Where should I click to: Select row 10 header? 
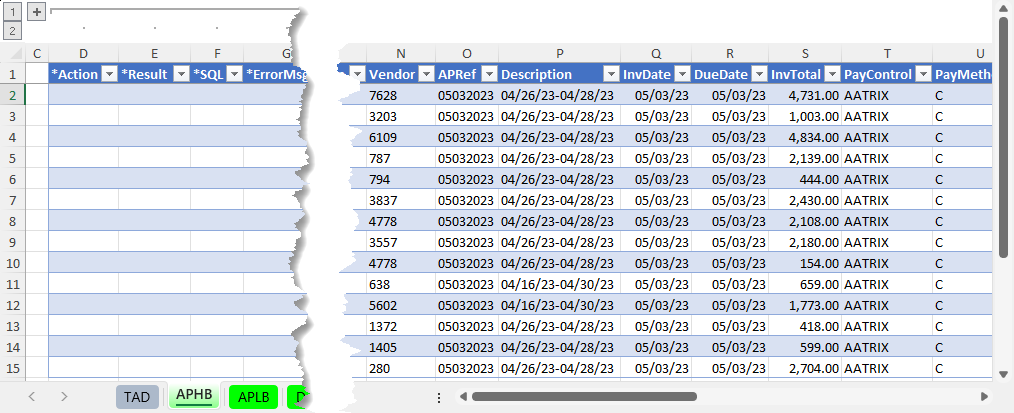tap(12, 263)
